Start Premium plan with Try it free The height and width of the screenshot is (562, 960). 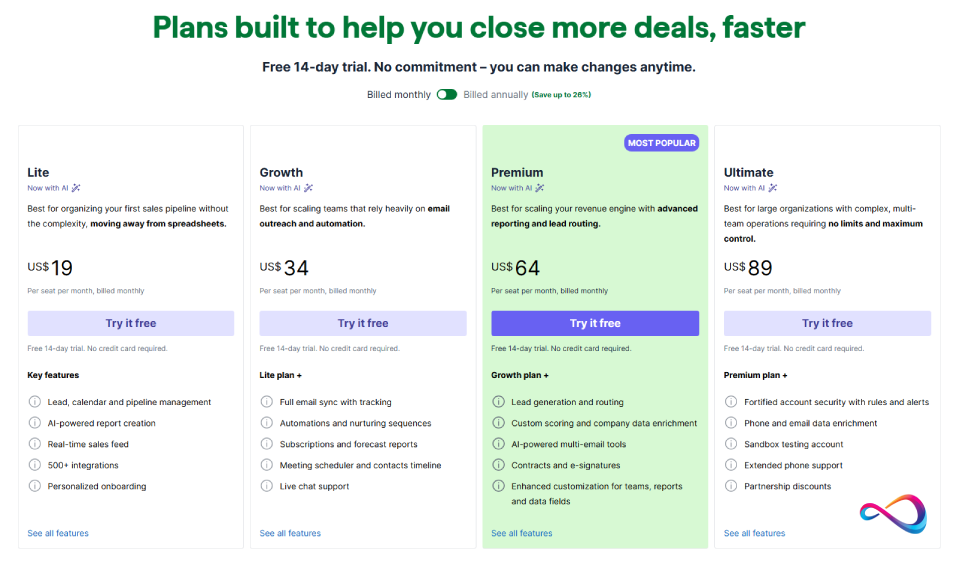tap(595, 323)
